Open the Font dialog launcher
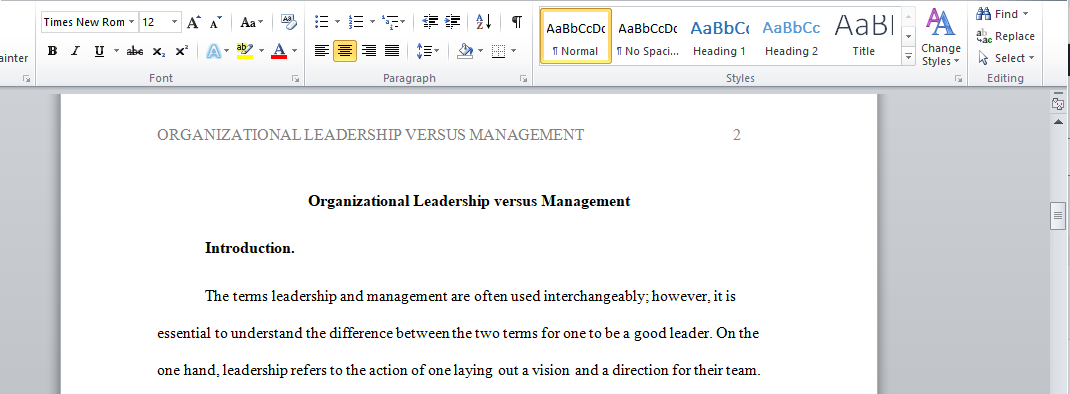1070x394 pixels. point(295,79)
